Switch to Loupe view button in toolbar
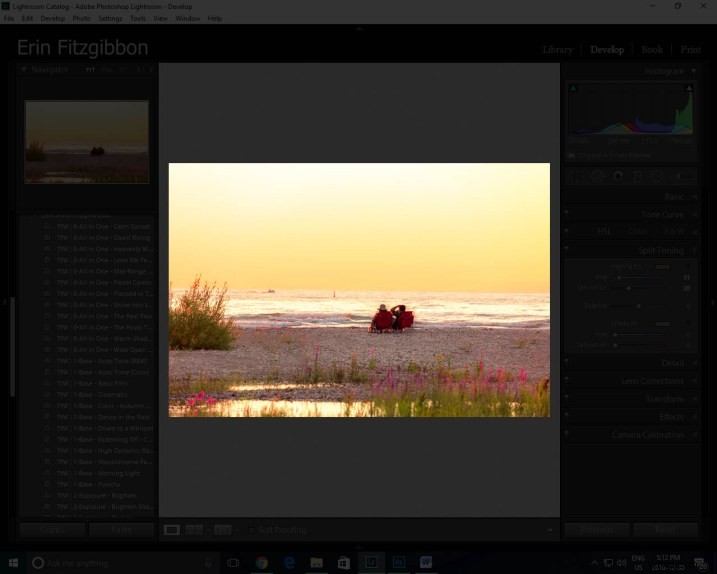Viewport: 717px width, 574px height. [x=172, y=530]
